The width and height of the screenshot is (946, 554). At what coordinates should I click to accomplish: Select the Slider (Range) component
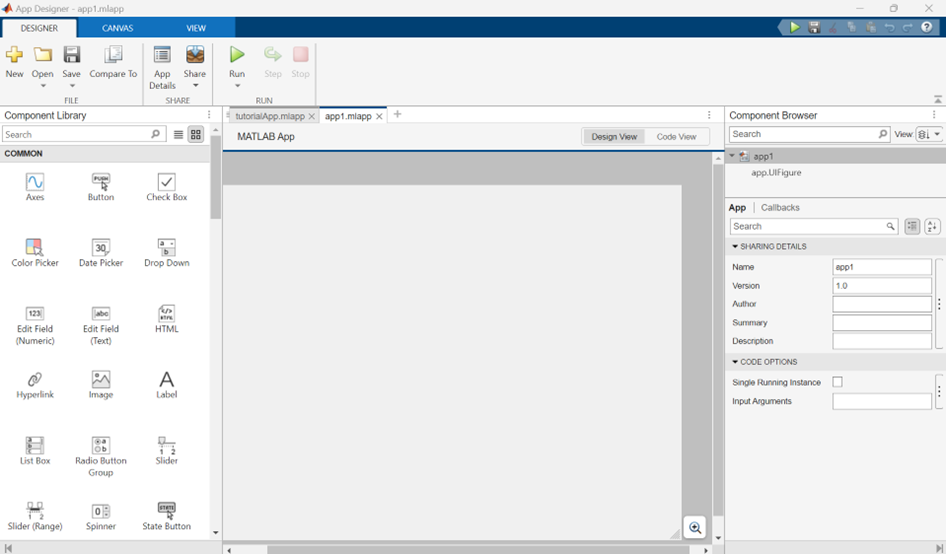[x=35, y=517]
